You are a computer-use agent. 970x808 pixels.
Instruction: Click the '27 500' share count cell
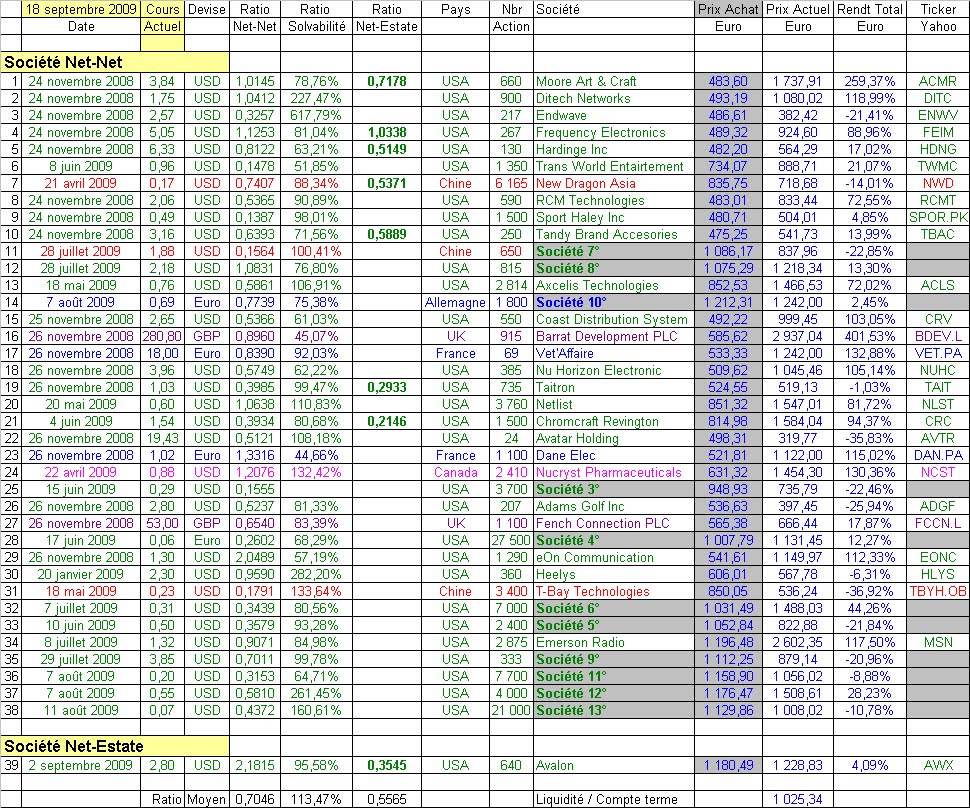pos(511,540)
